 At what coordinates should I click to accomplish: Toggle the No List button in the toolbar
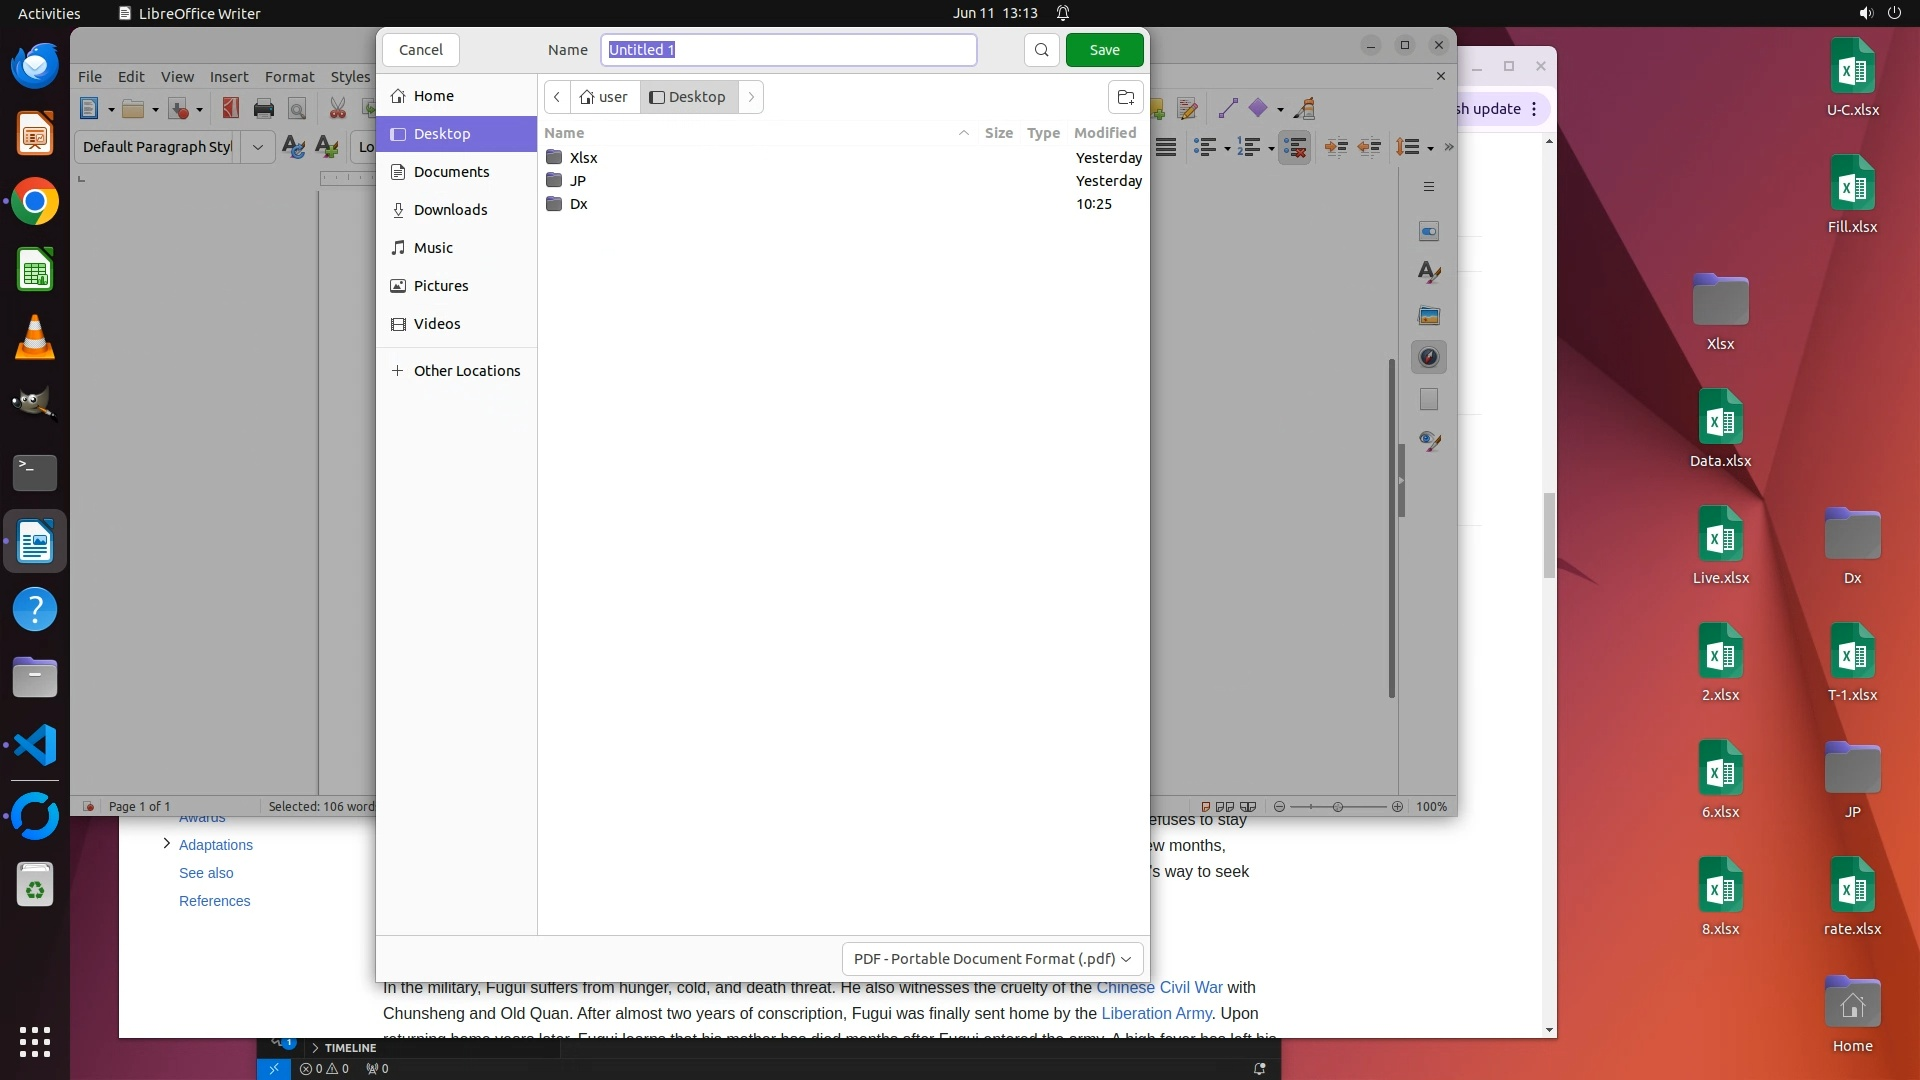[1294, 147]
